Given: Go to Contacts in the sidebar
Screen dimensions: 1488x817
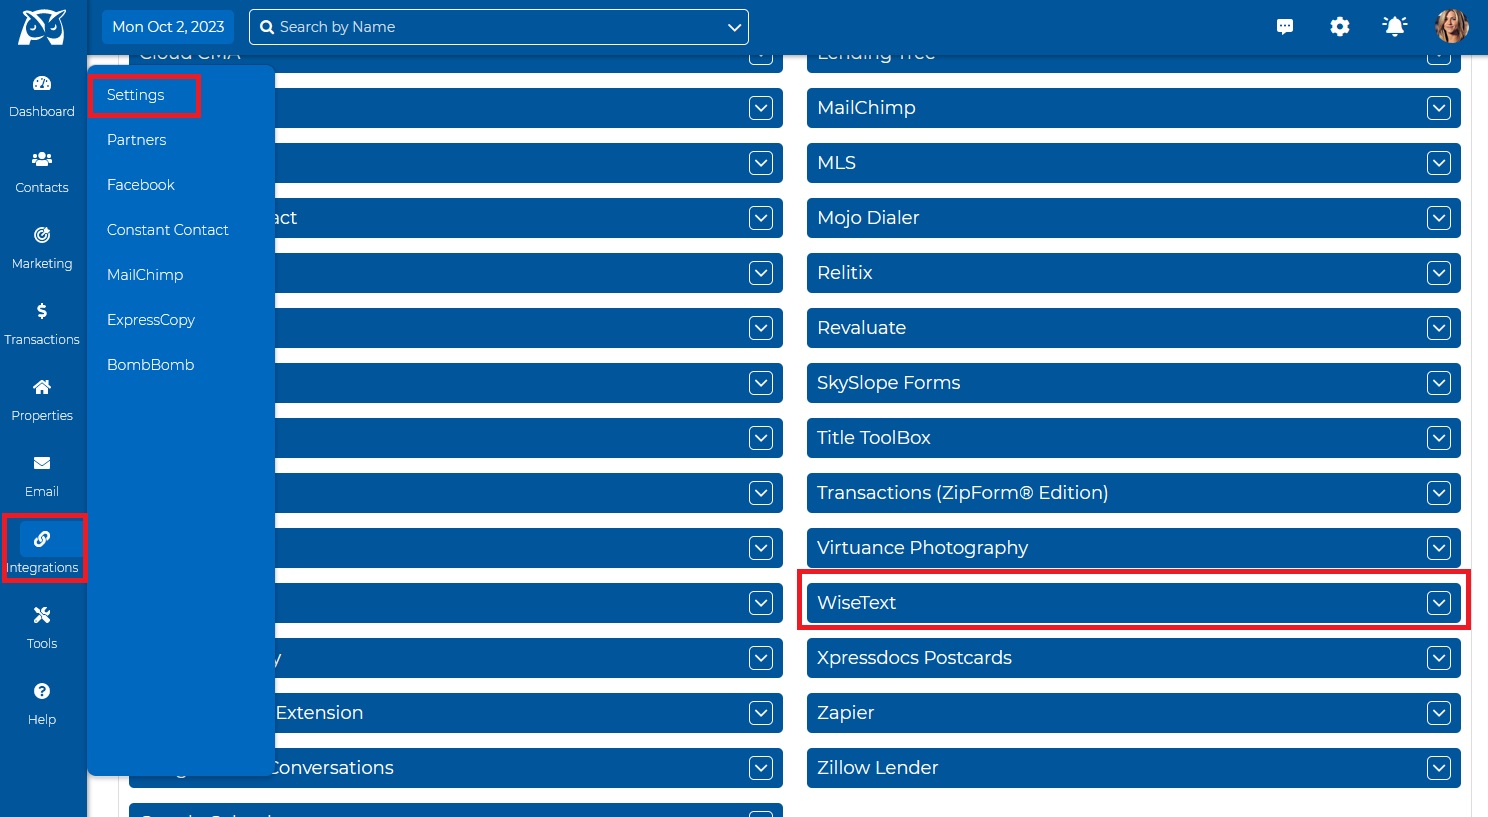Looking at the screenshot, I should tap(42, 173).
